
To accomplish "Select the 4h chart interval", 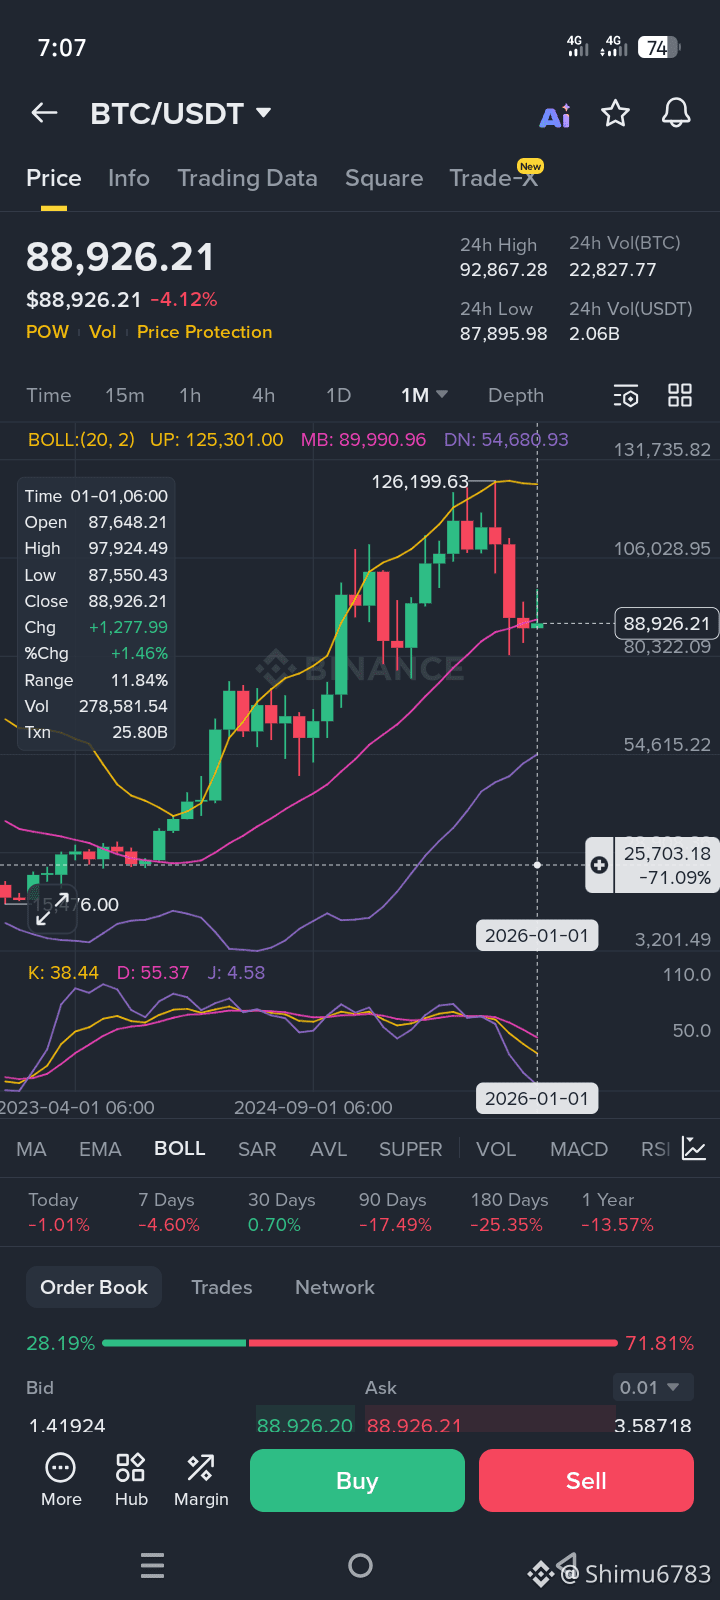I will (x=263, y=395).
